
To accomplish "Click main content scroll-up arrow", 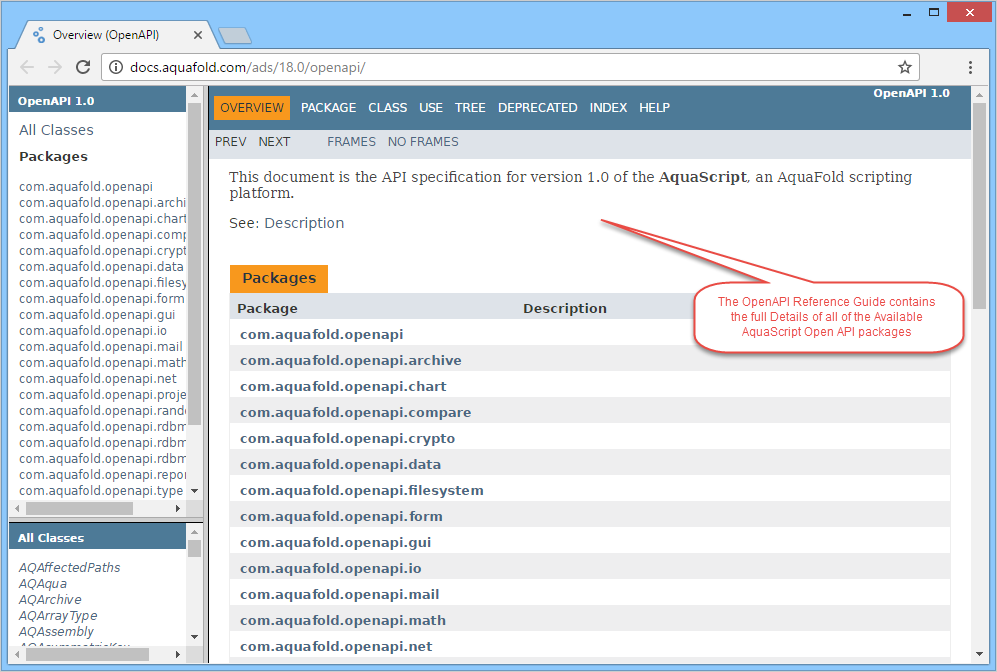I will [979, 95].
